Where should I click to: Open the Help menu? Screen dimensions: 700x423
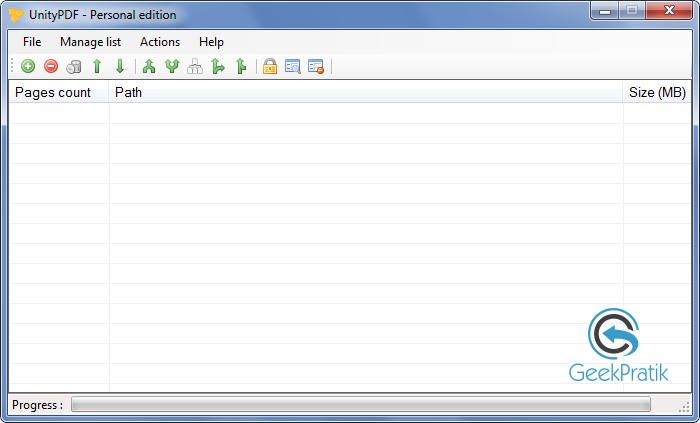(211, 42)
